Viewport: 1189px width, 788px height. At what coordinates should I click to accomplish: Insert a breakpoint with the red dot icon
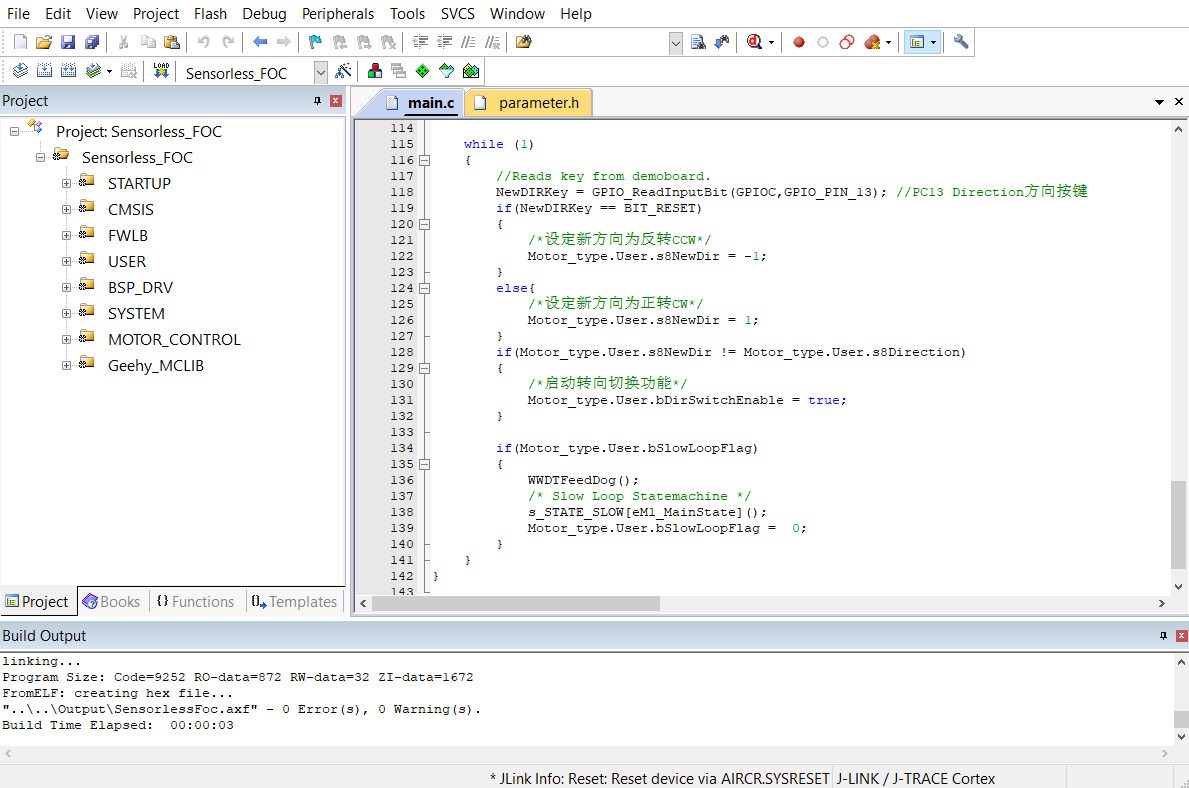coord(799,42)
